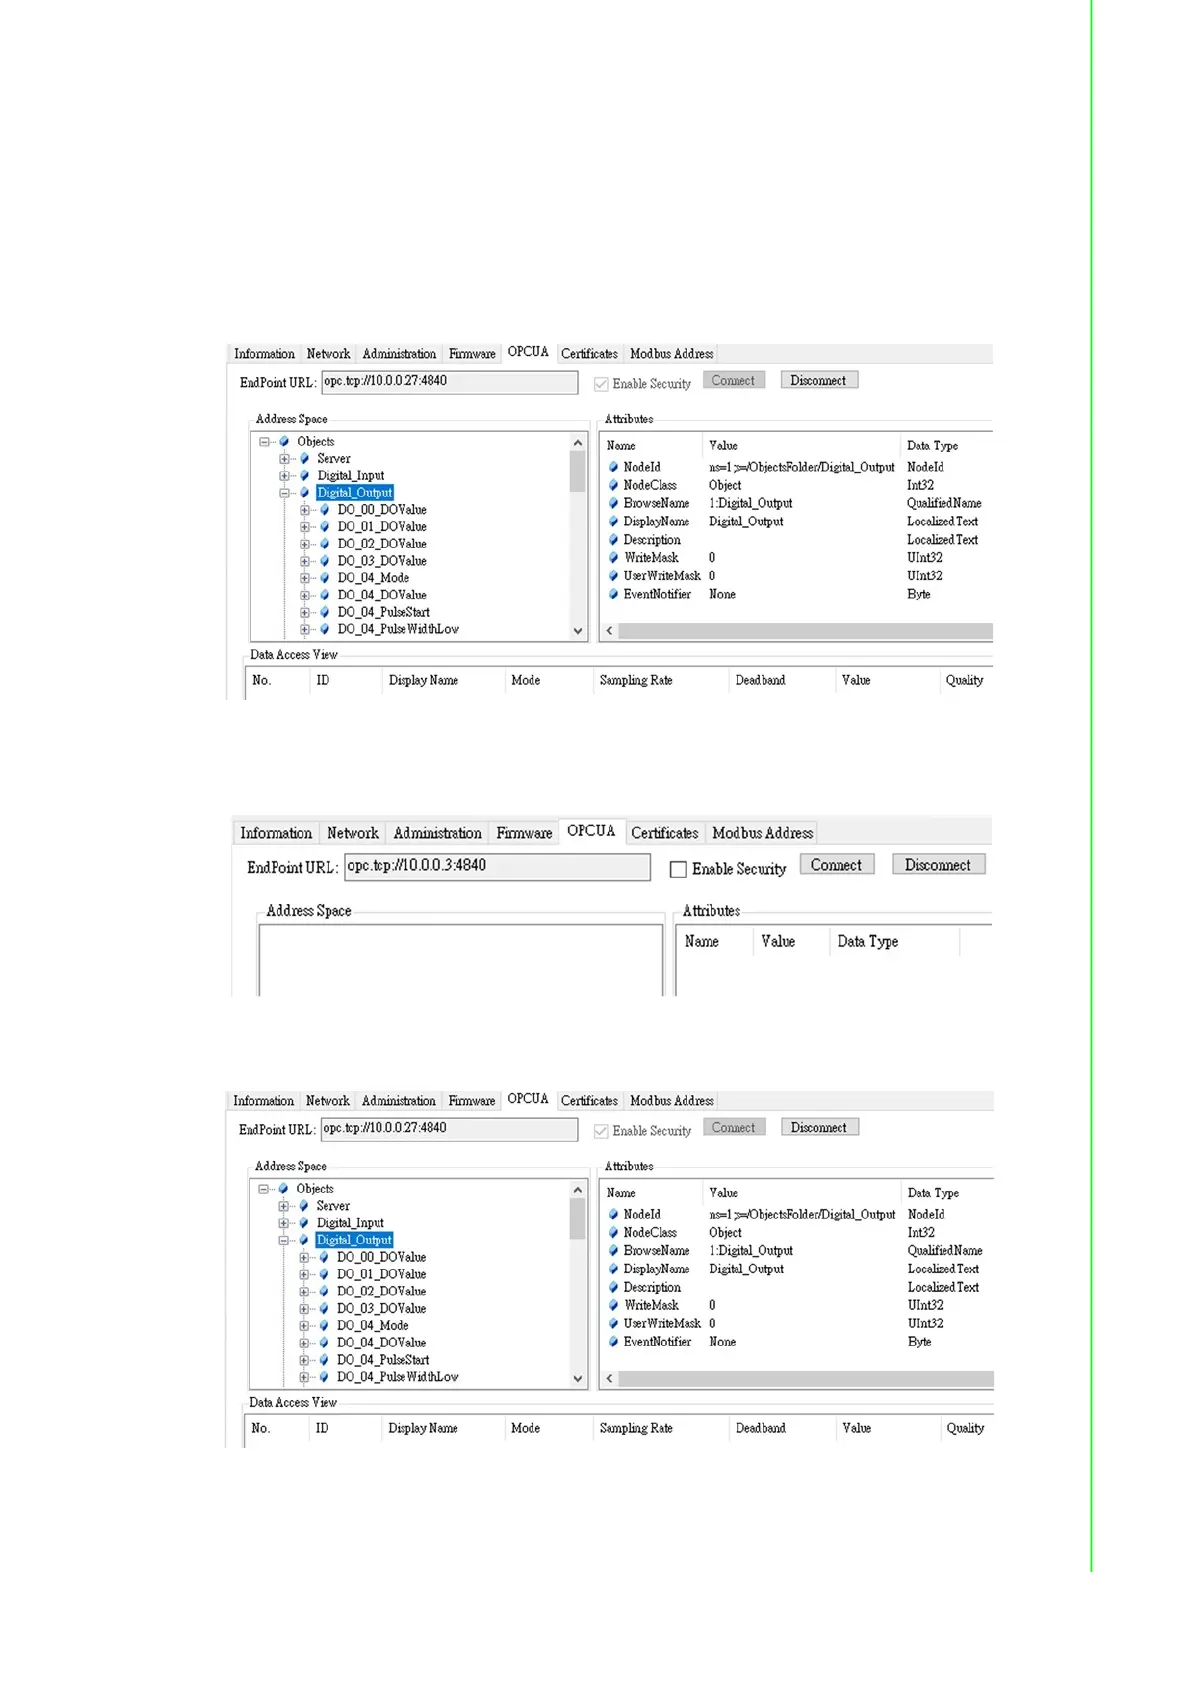Image resolution: width=1191 pixels, height=1684 pixels.
Task: Click Server node icon in top screenshot
Action: (304, 458)
